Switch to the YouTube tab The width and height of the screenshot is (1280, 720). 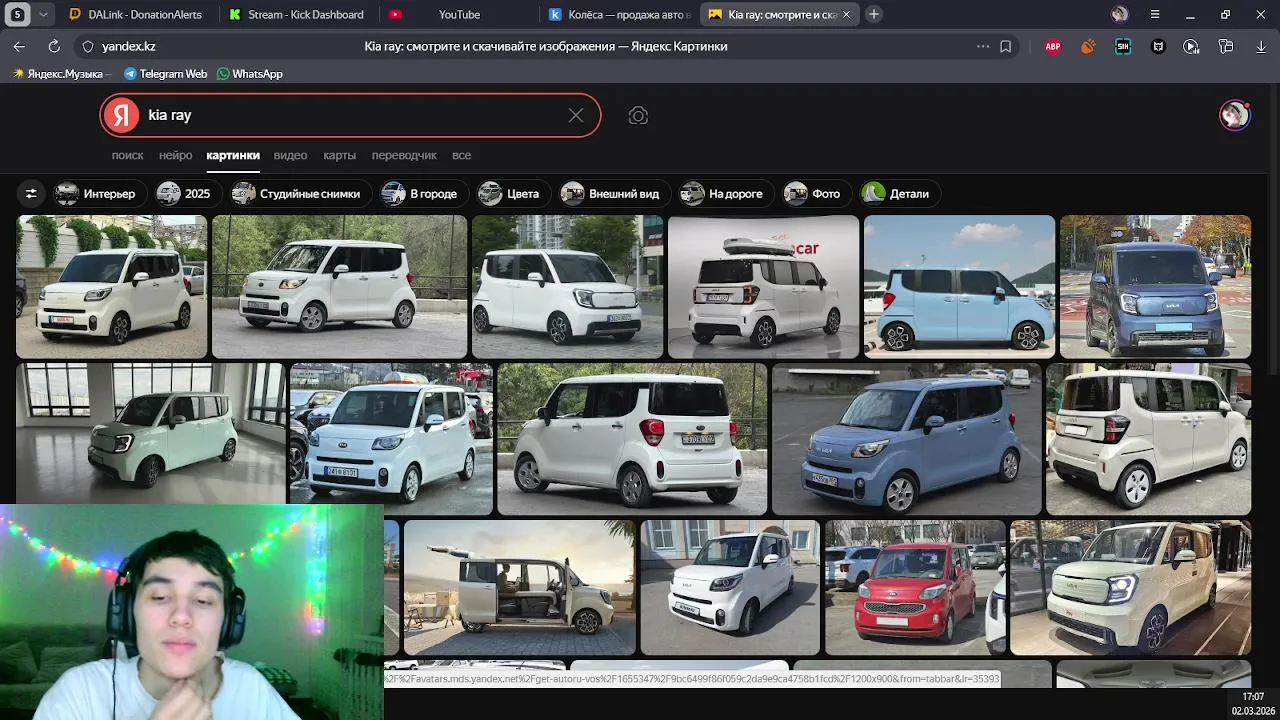tap(458, 15)
